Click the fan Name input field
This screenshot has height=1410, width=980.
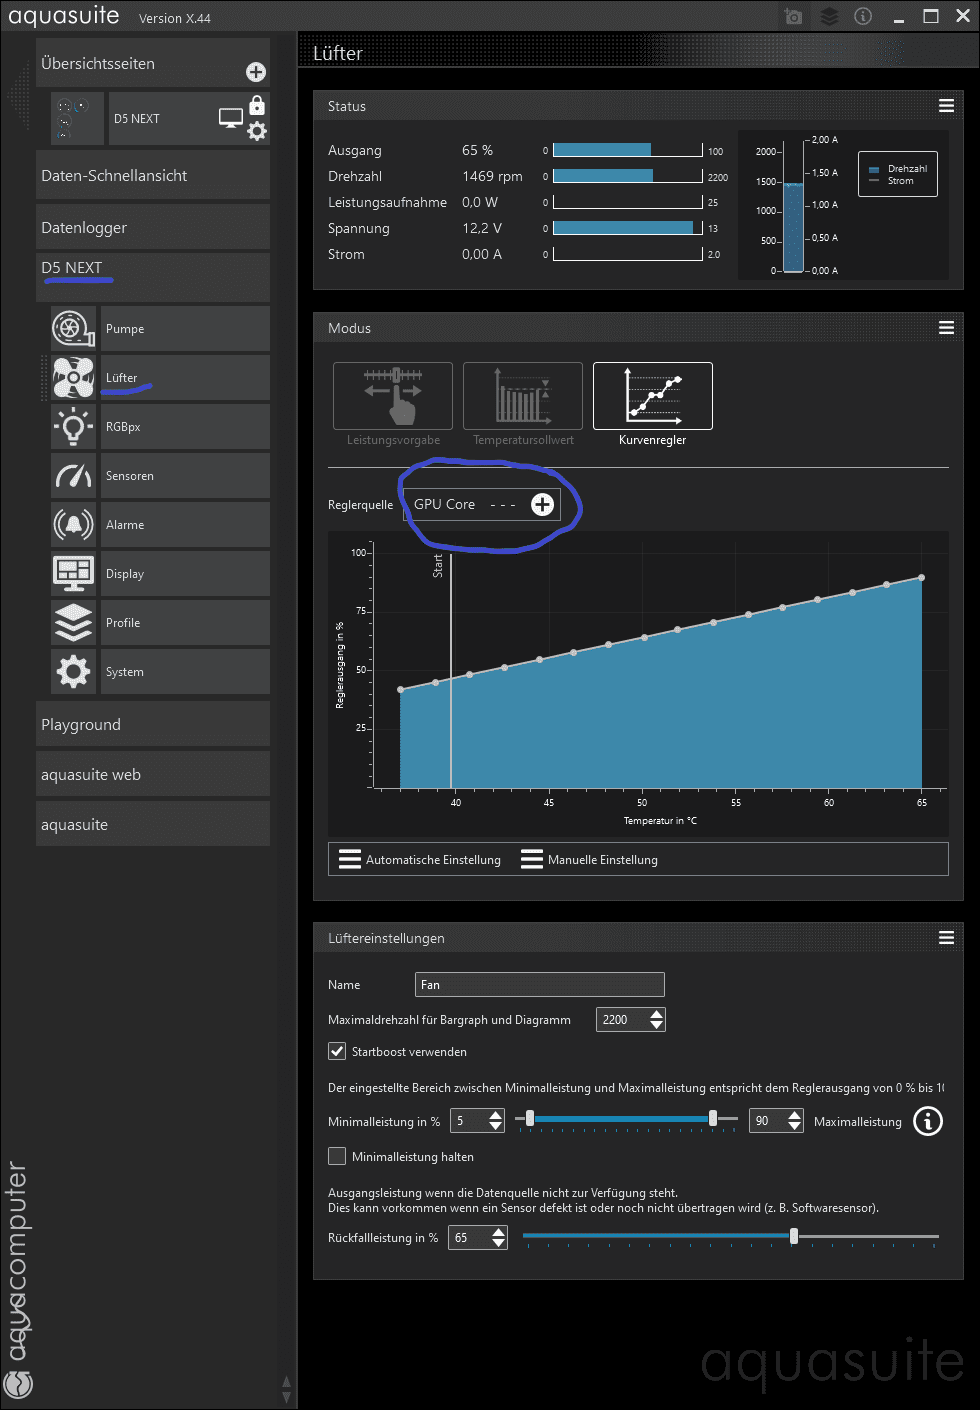pos(540,985)
